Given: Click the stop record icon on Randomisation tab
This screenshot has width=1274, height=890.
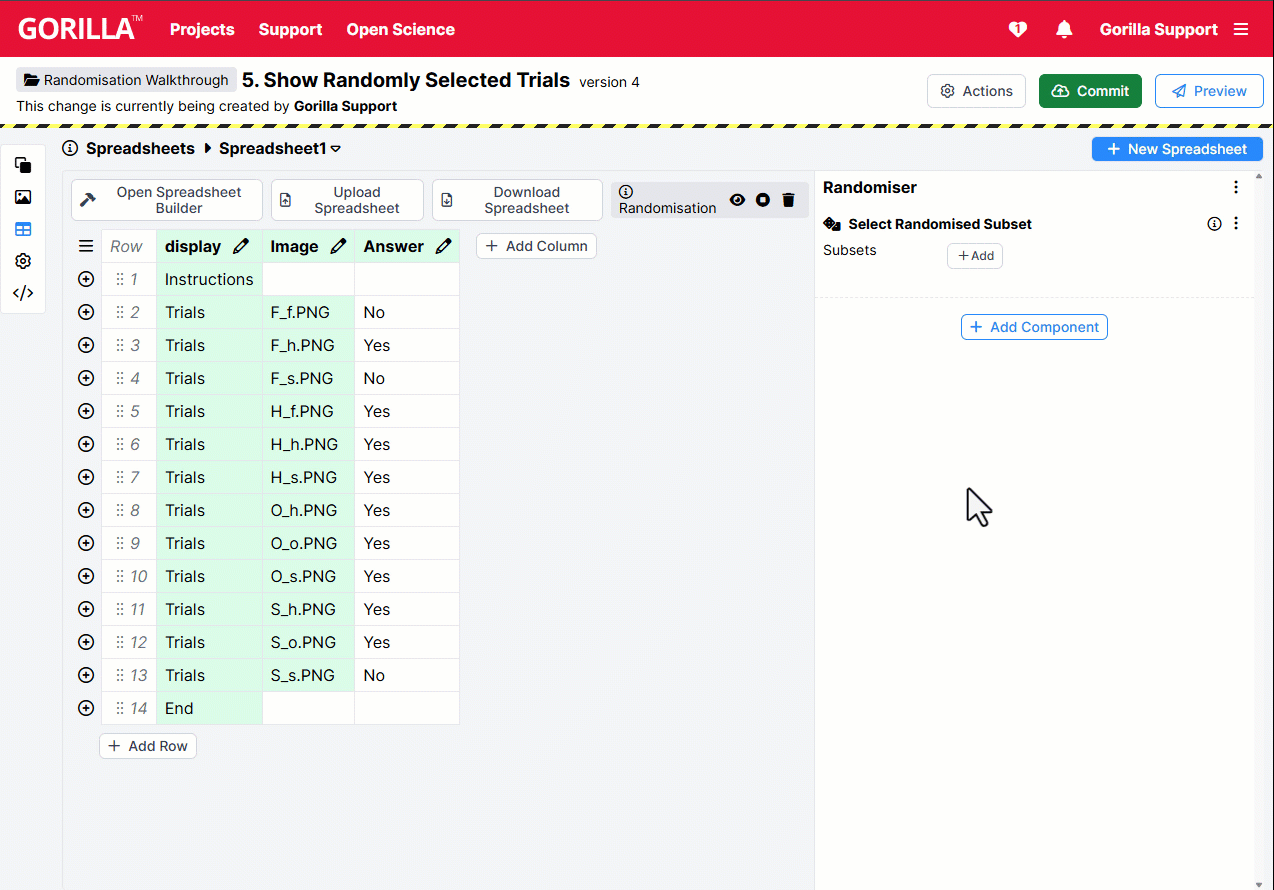Looking at the screenshot, I should click(762, 199).
